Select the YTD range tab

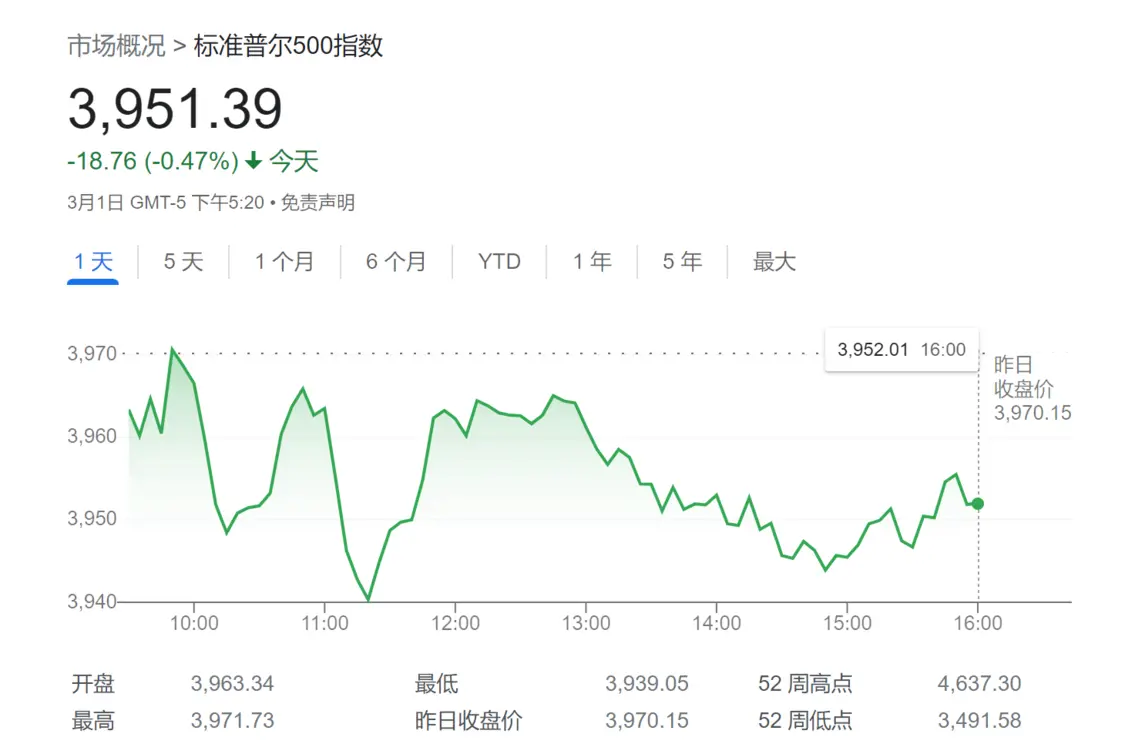coord(499,262)
